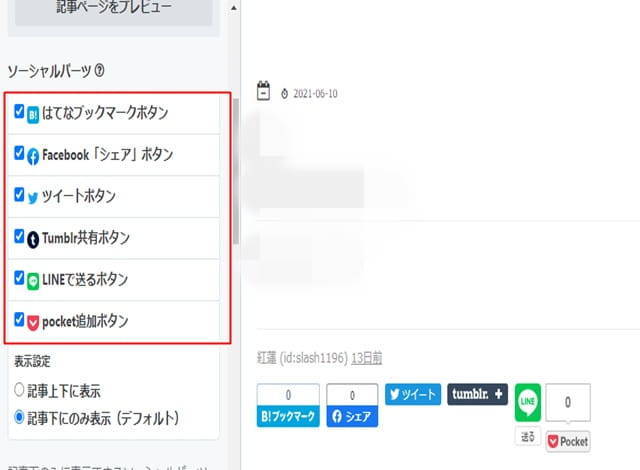Uncheck the はてなブックマークボタン checkbox
Viewport: 640px width, 470px height.
tap(19, 111)
